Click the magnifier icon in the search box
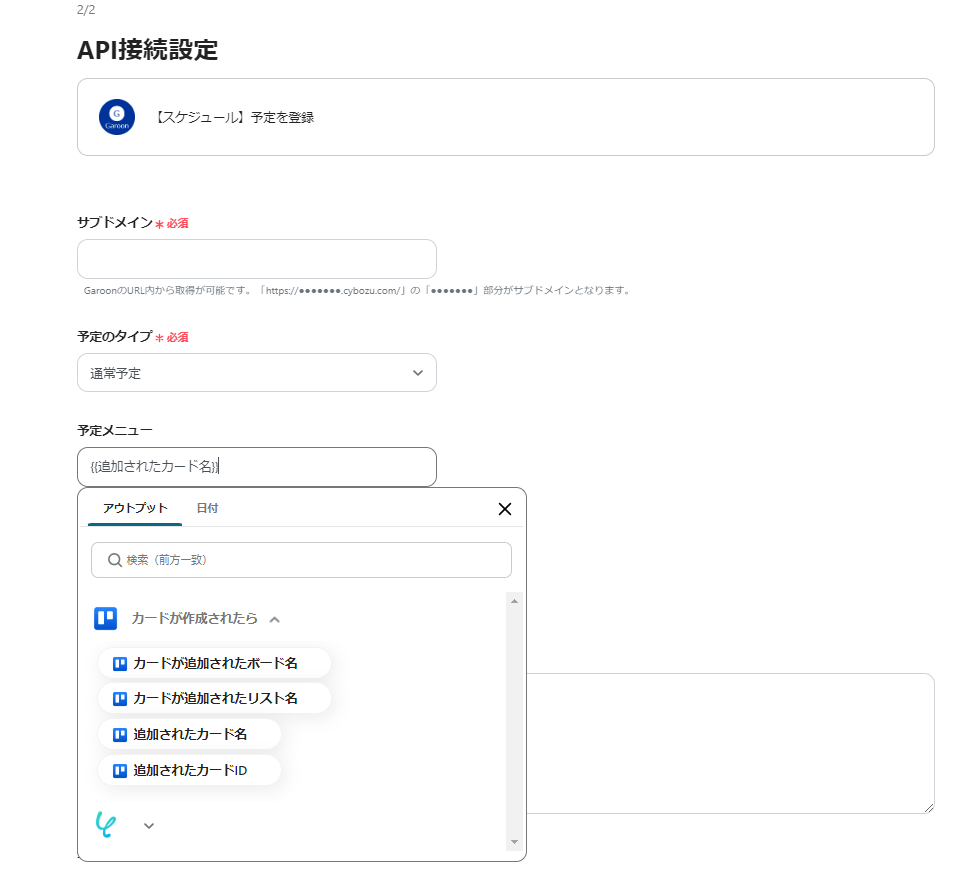The width and height of the screenshot is (967, 869). (115, 560)
